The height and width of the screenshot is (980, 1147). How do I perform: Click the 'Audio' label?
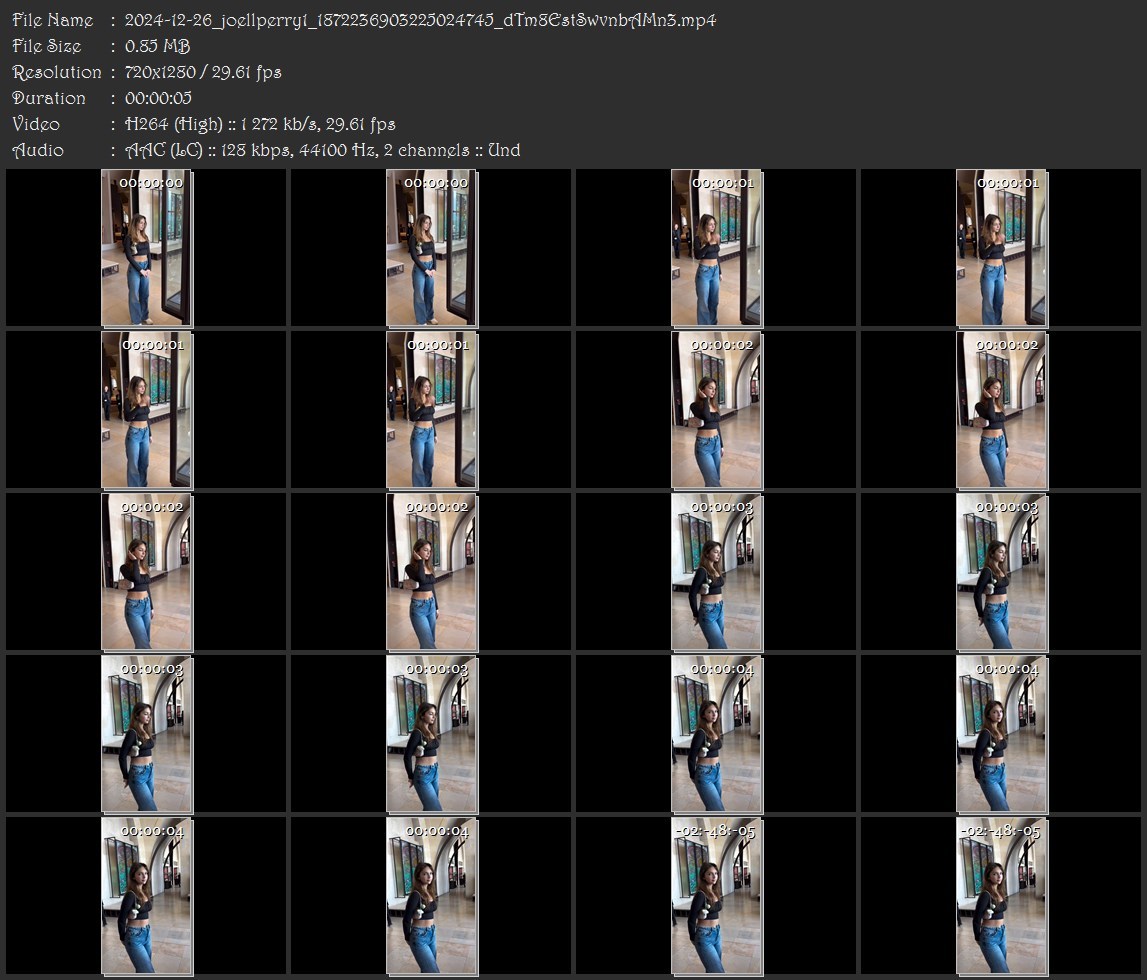click(38, 151)
